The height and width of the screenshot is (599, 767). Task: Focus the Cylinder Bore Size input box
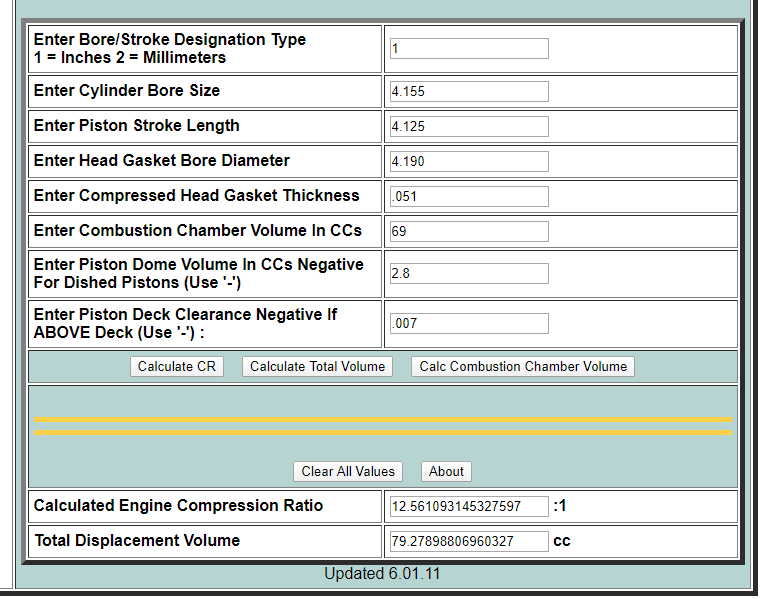468,92
